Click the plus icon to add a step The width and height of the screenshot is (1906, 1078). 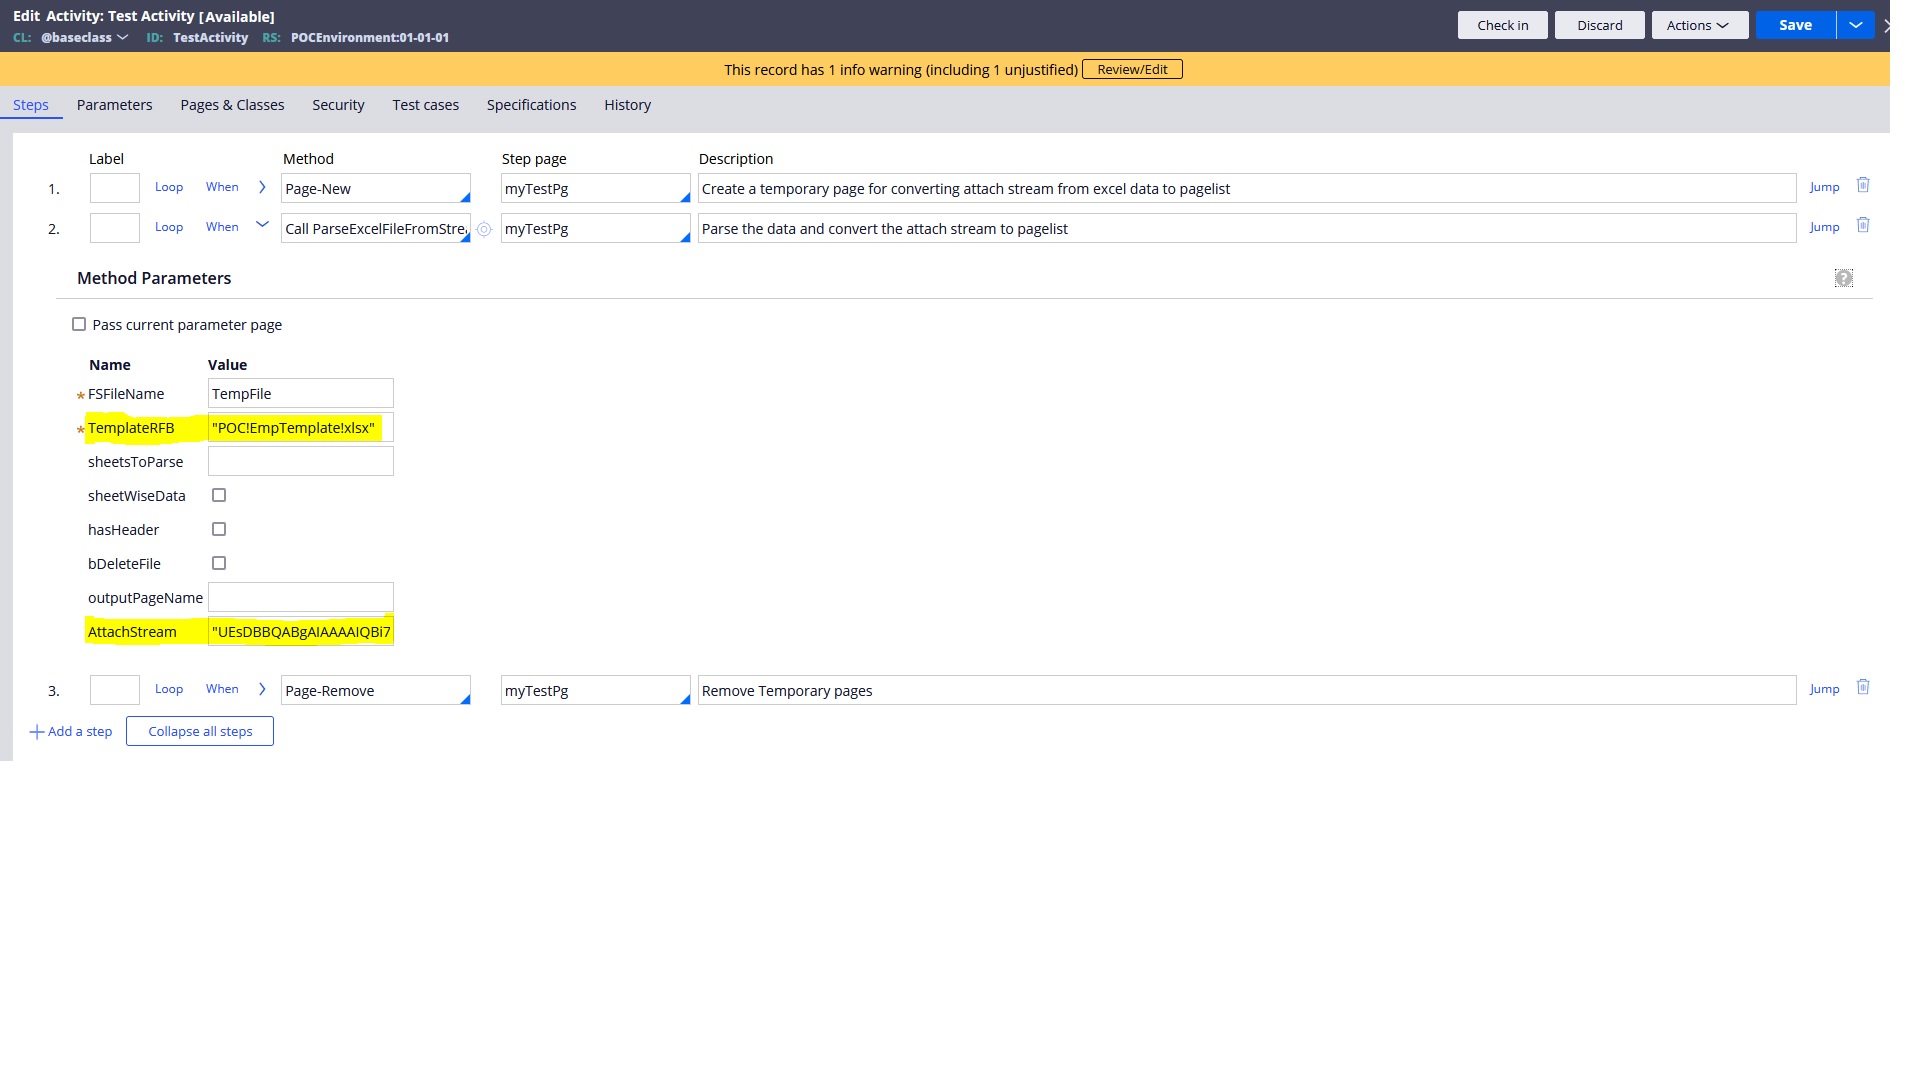tap(37, 732)
